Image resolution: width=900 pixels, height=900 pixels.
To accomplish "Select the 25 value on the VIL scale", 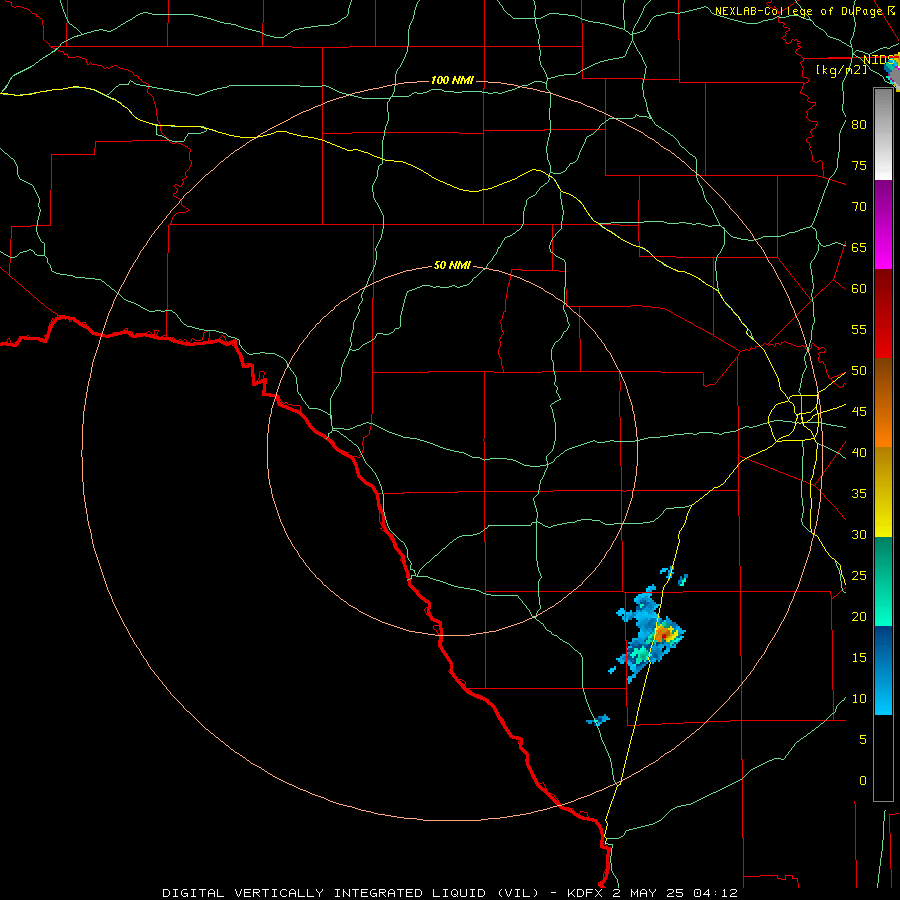I will pos(859,576).
